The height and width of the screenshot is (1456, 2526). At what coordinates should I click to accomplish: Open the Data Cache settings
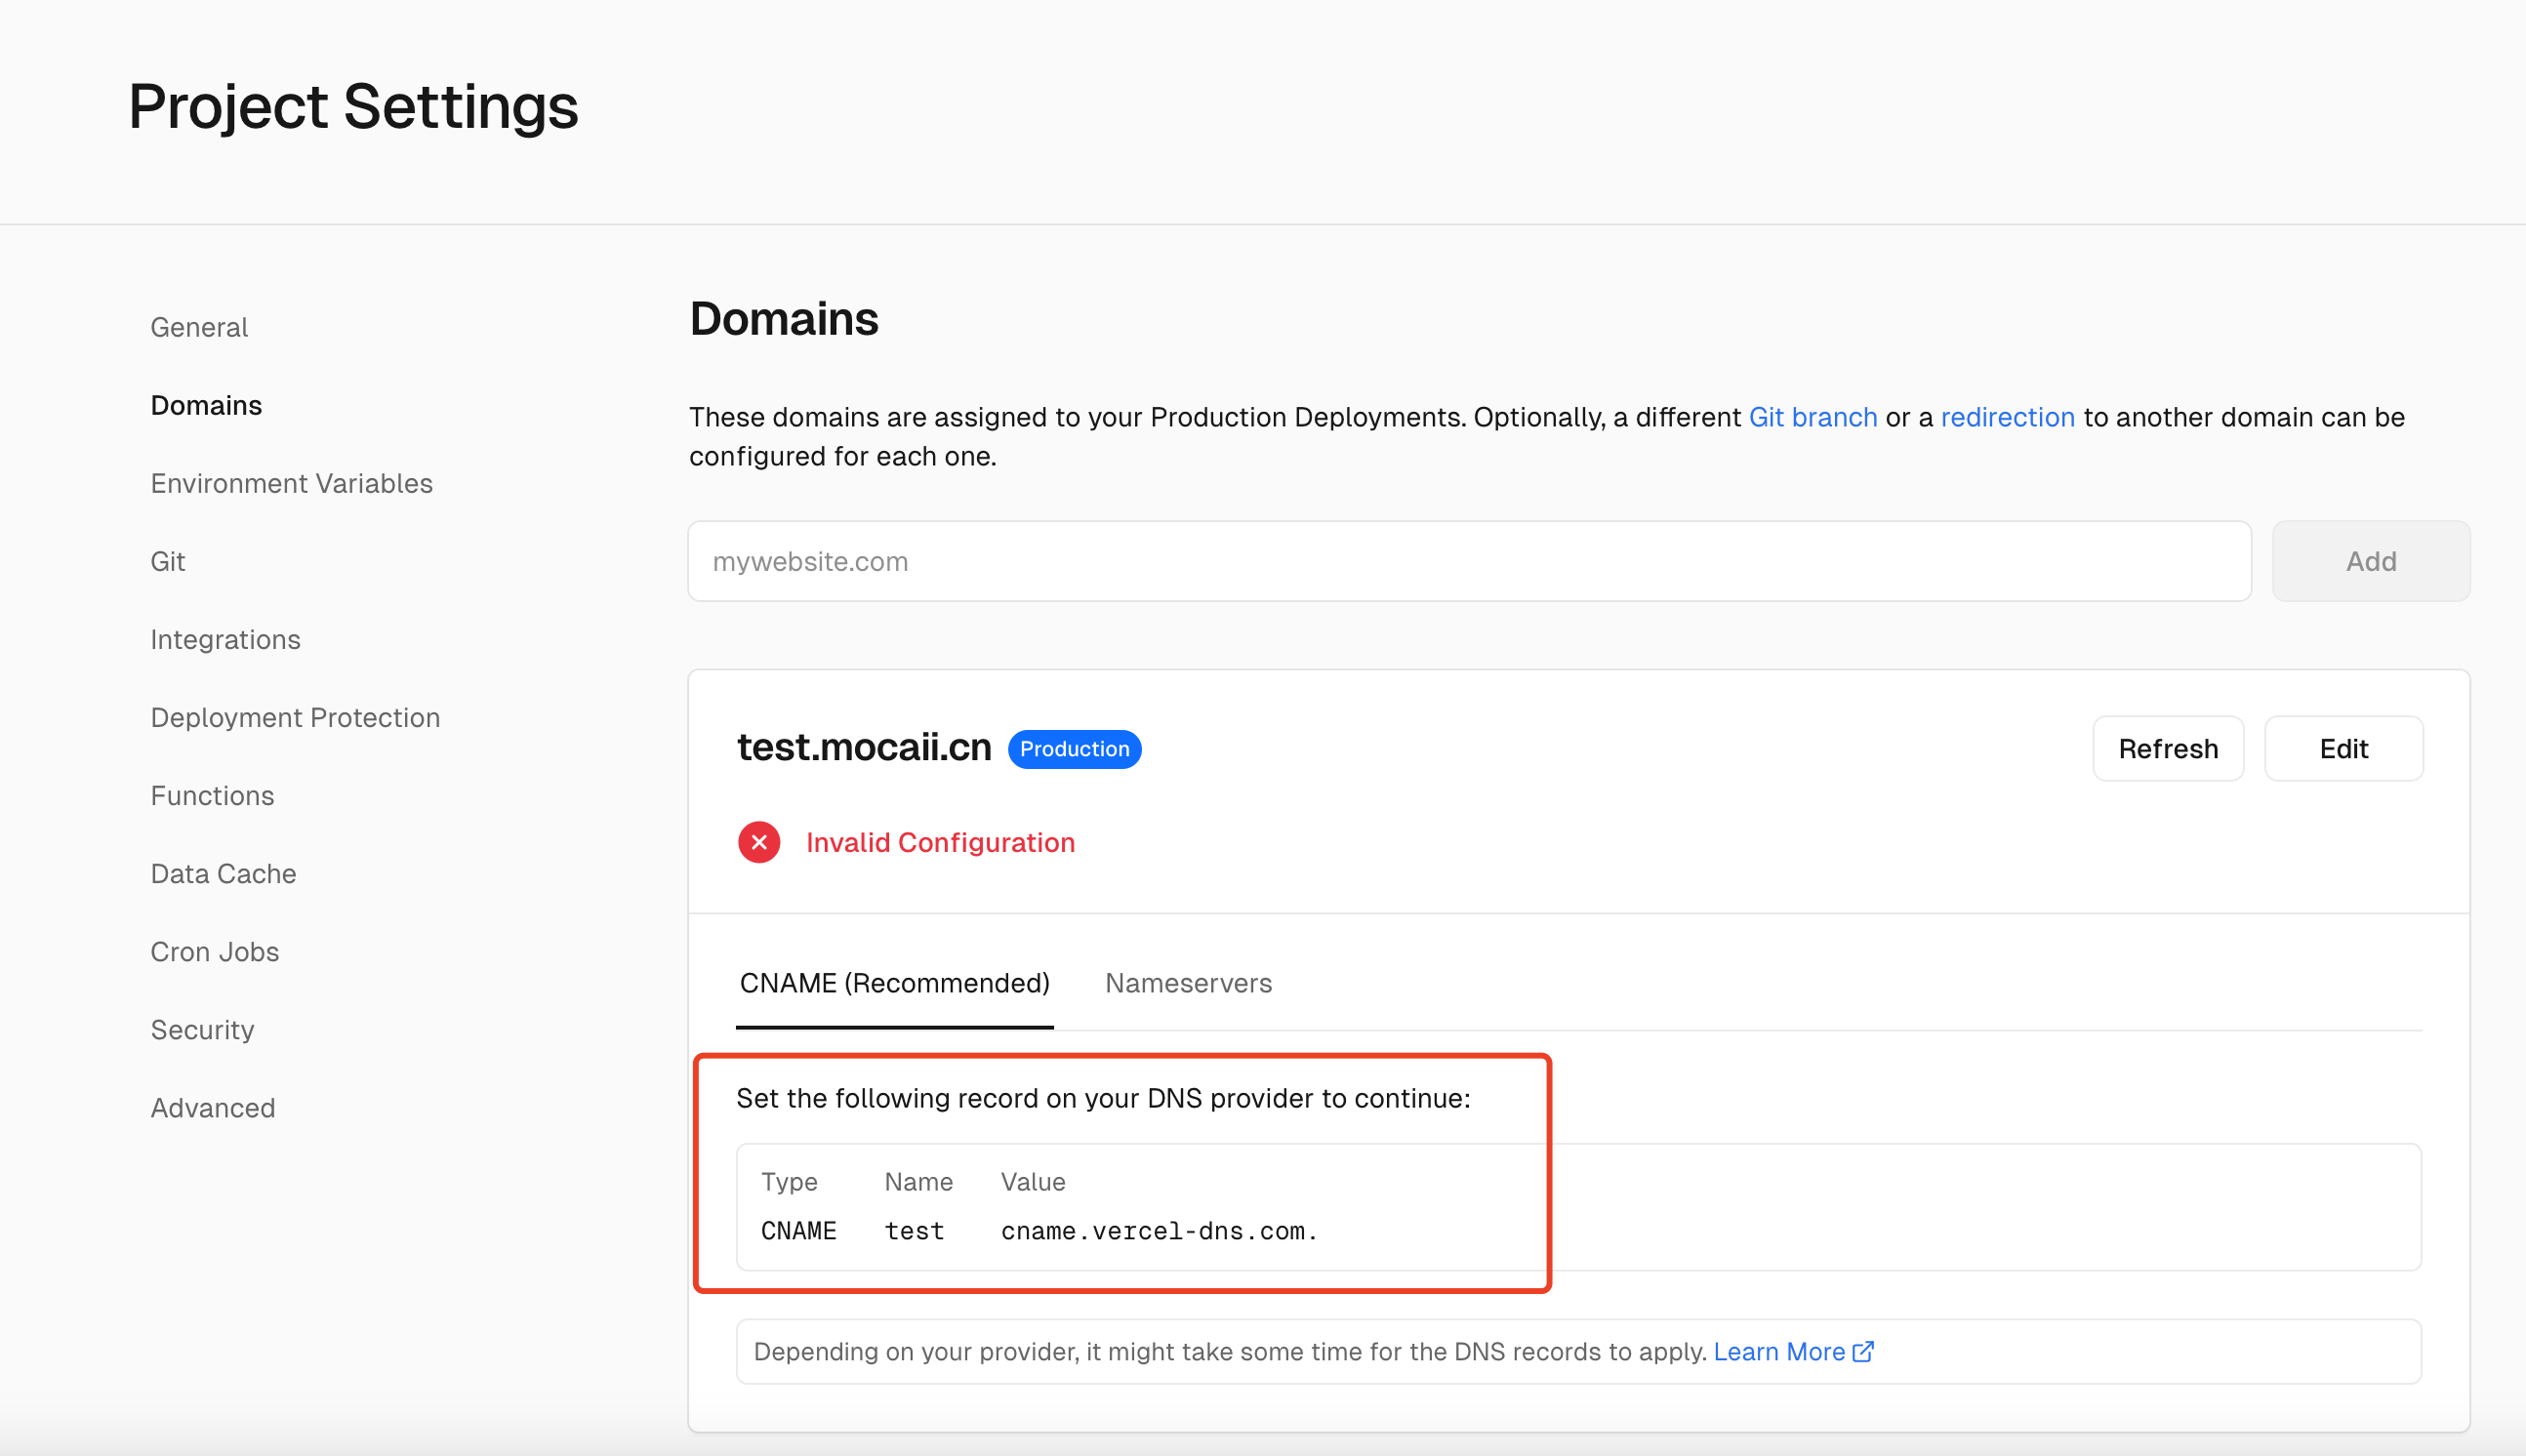(x=223, y=873)
